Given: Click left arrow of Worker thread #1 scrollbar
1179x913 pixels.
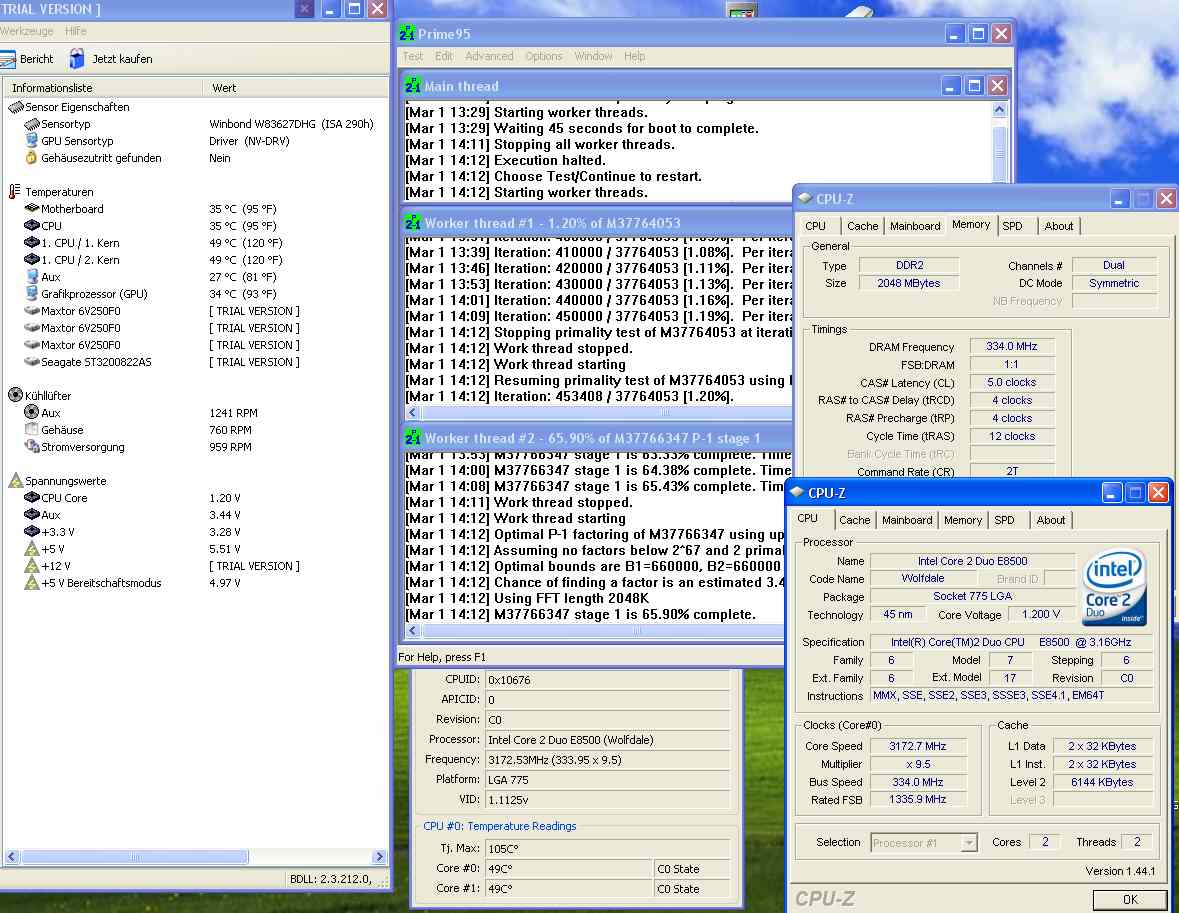Looking at the screenshot, I should [x=412, y=412].
